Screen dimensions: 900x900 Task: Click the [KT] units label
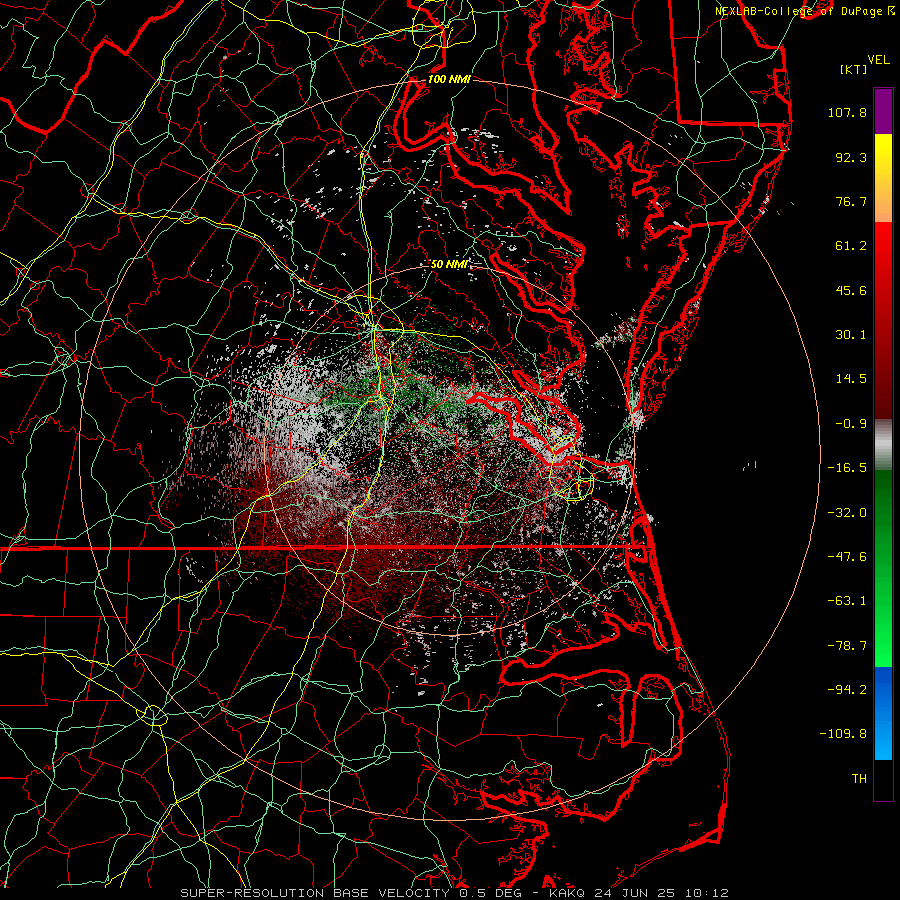(854, 69)
